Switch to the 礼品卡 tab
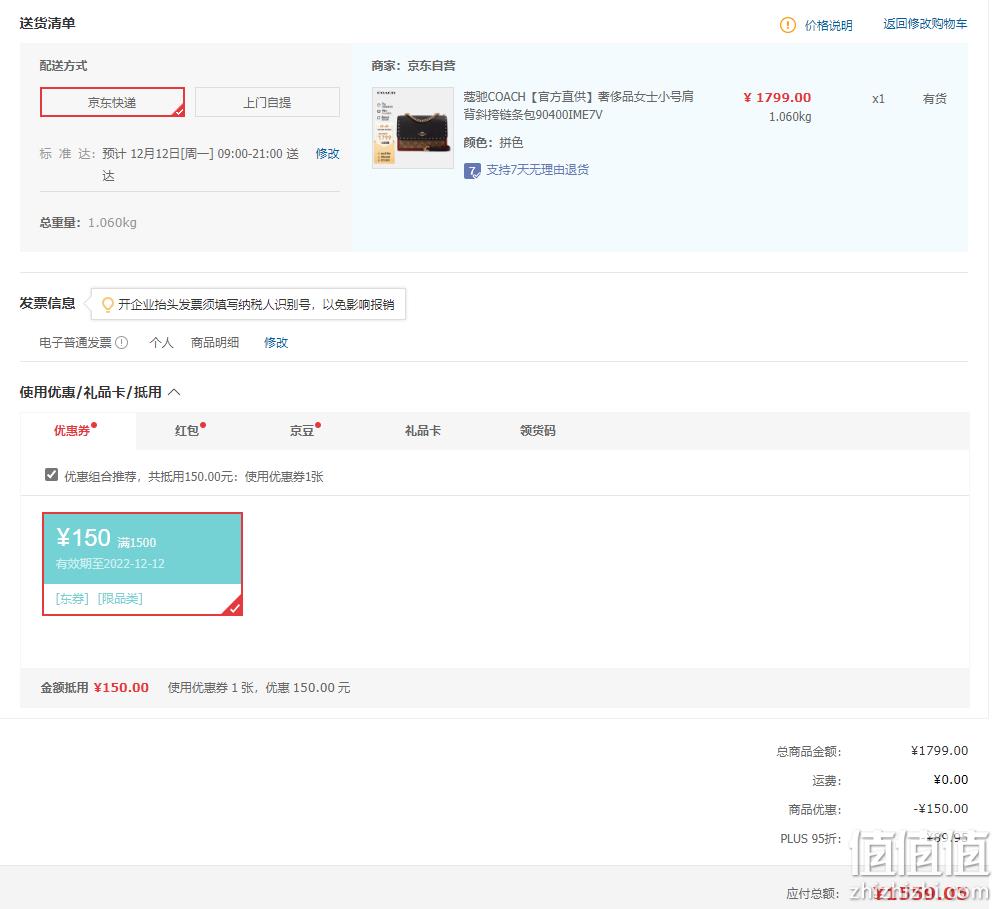 pos(422,431)
